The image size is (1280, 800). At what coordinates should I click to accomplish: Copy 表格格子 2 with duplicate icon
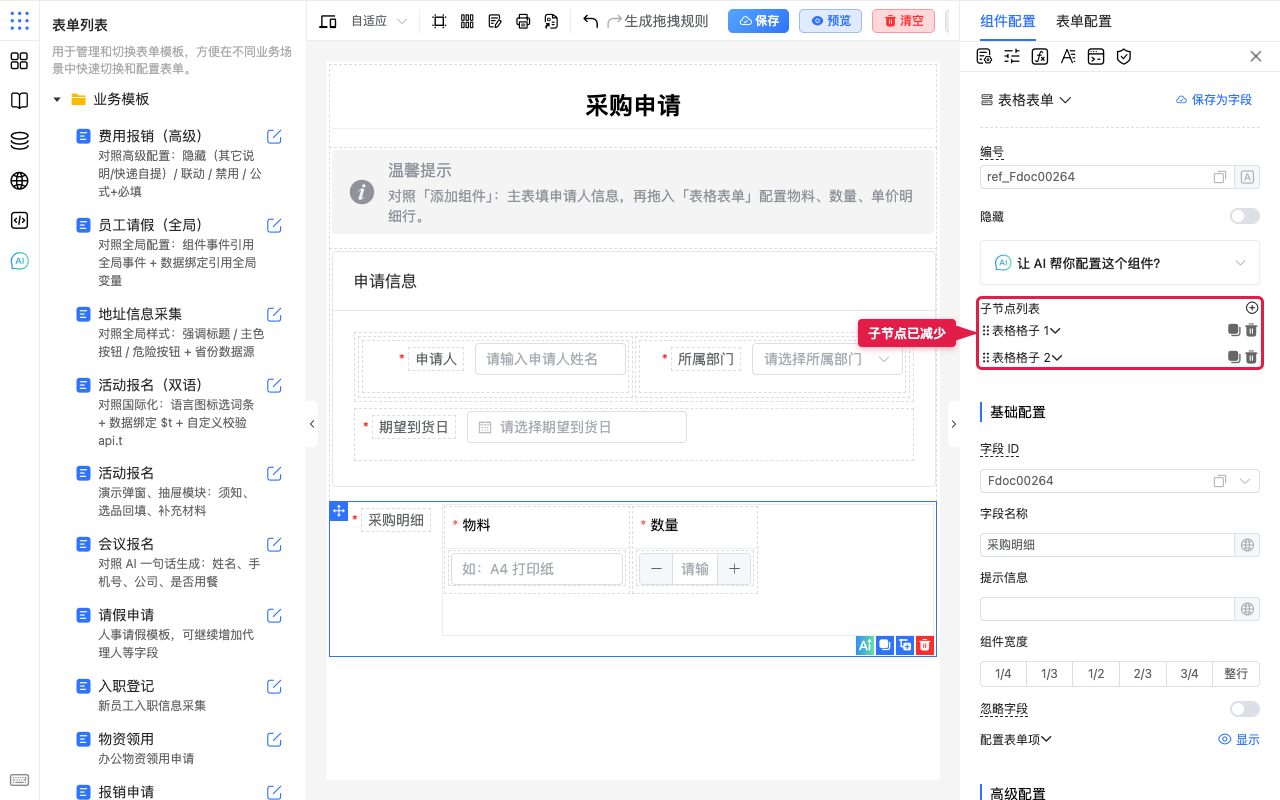tap(1234, 357)
